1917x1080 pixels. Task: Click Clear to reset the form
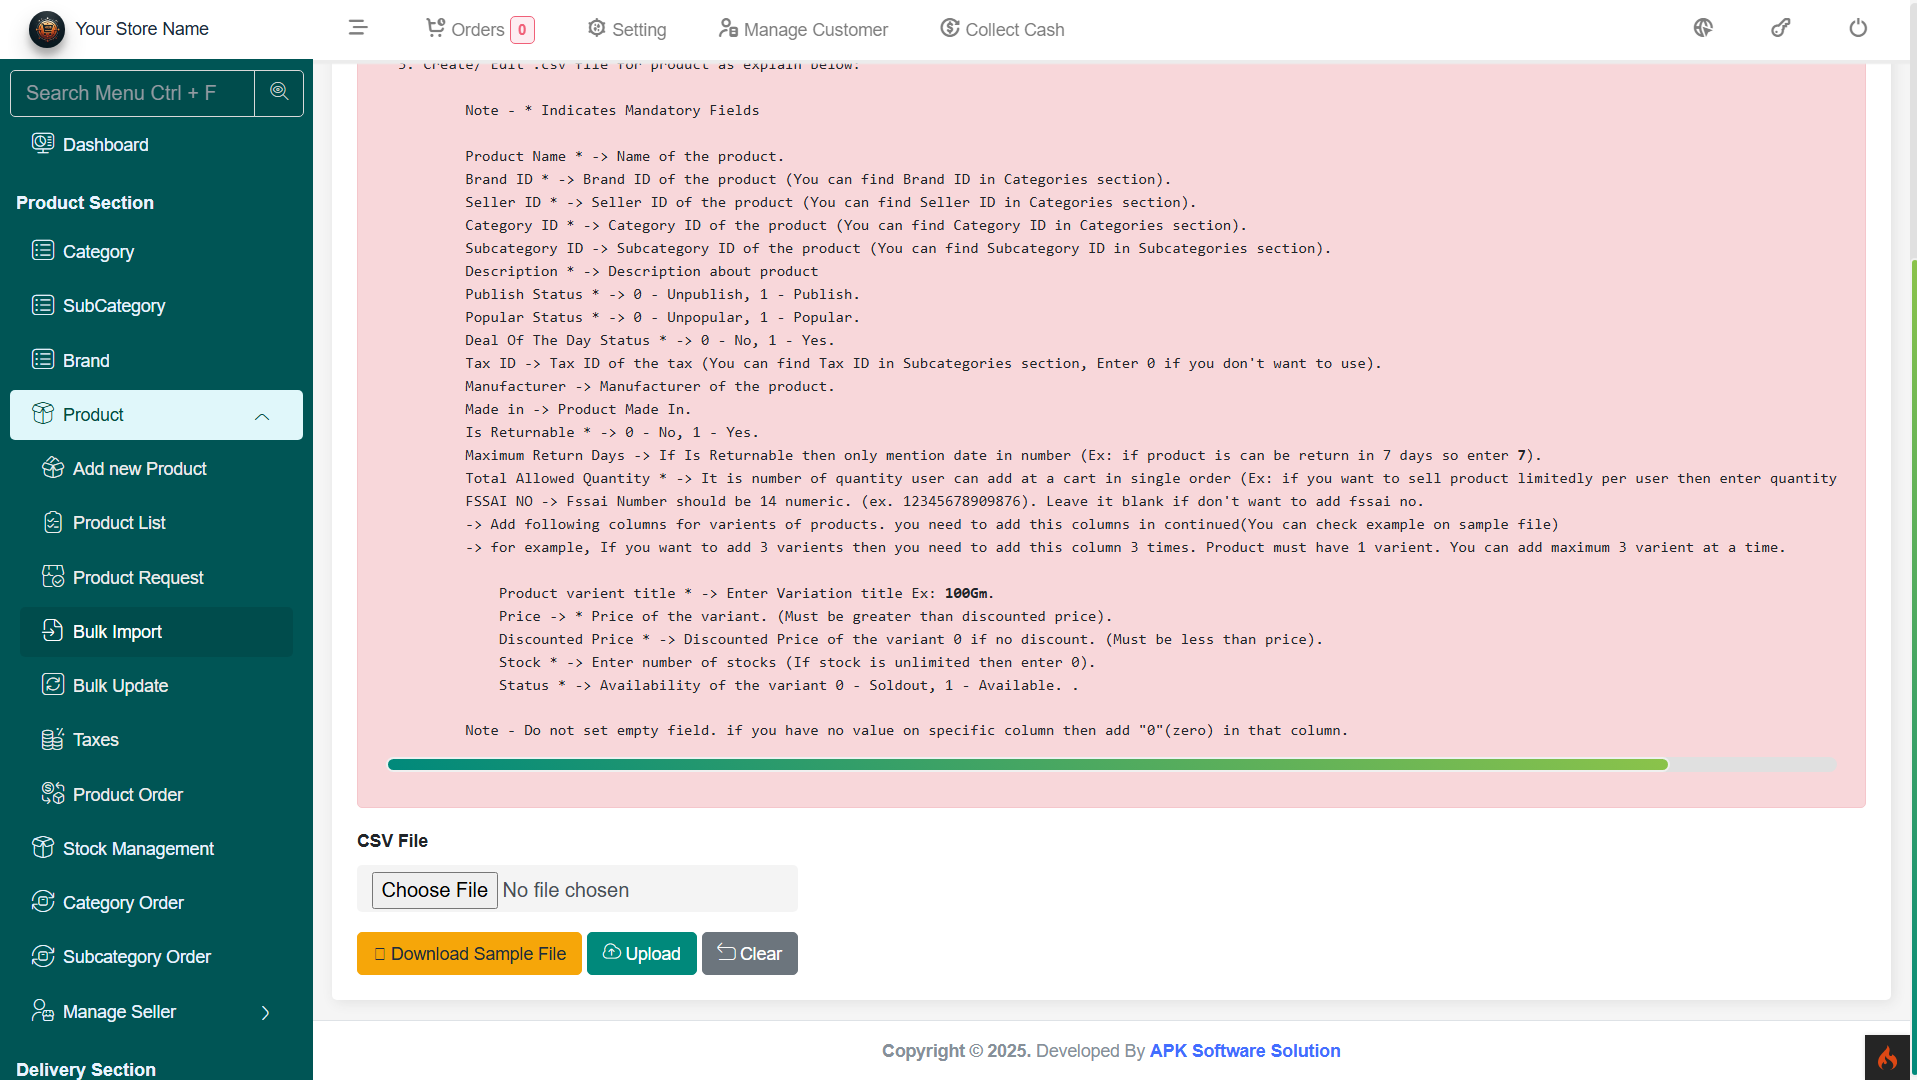(x=749, y=954)
